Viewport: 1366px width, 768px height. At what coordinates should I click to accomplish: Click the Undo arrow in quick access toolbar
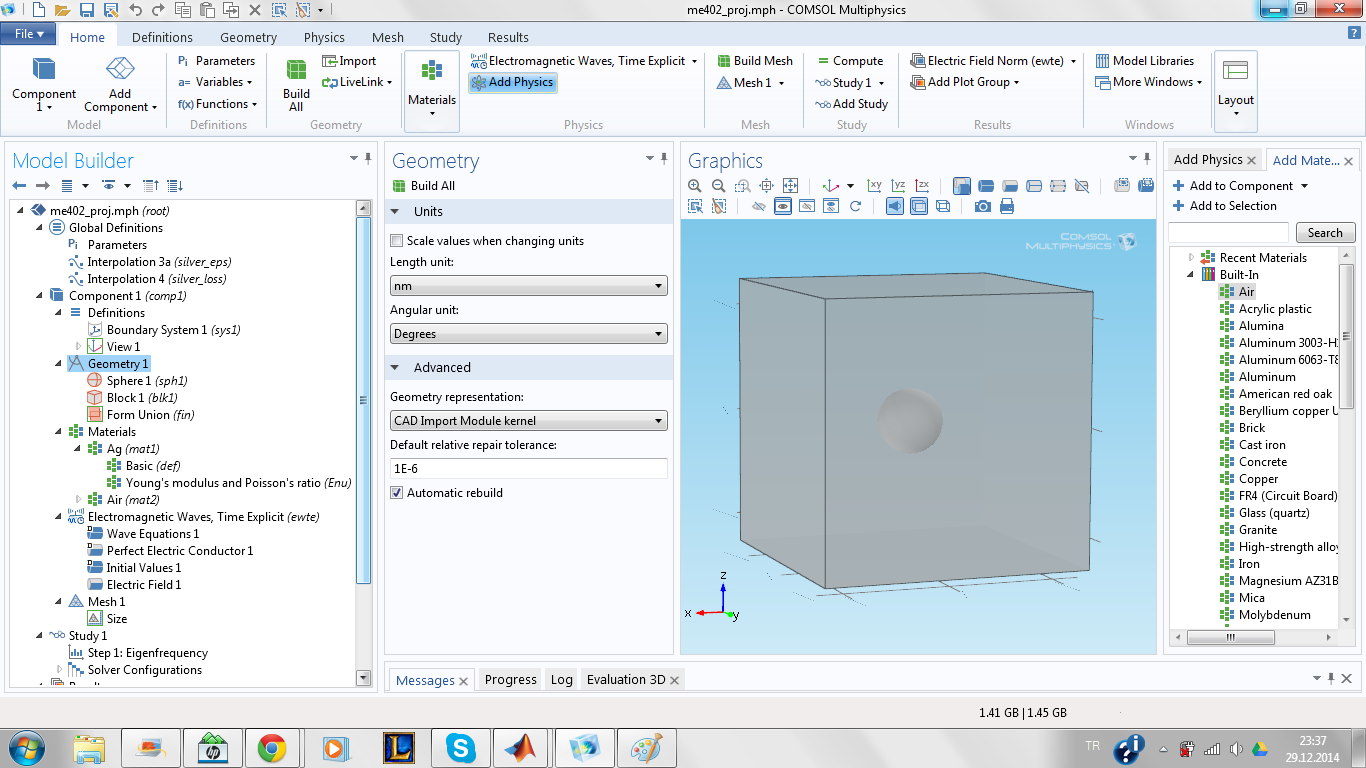[135, 10]
